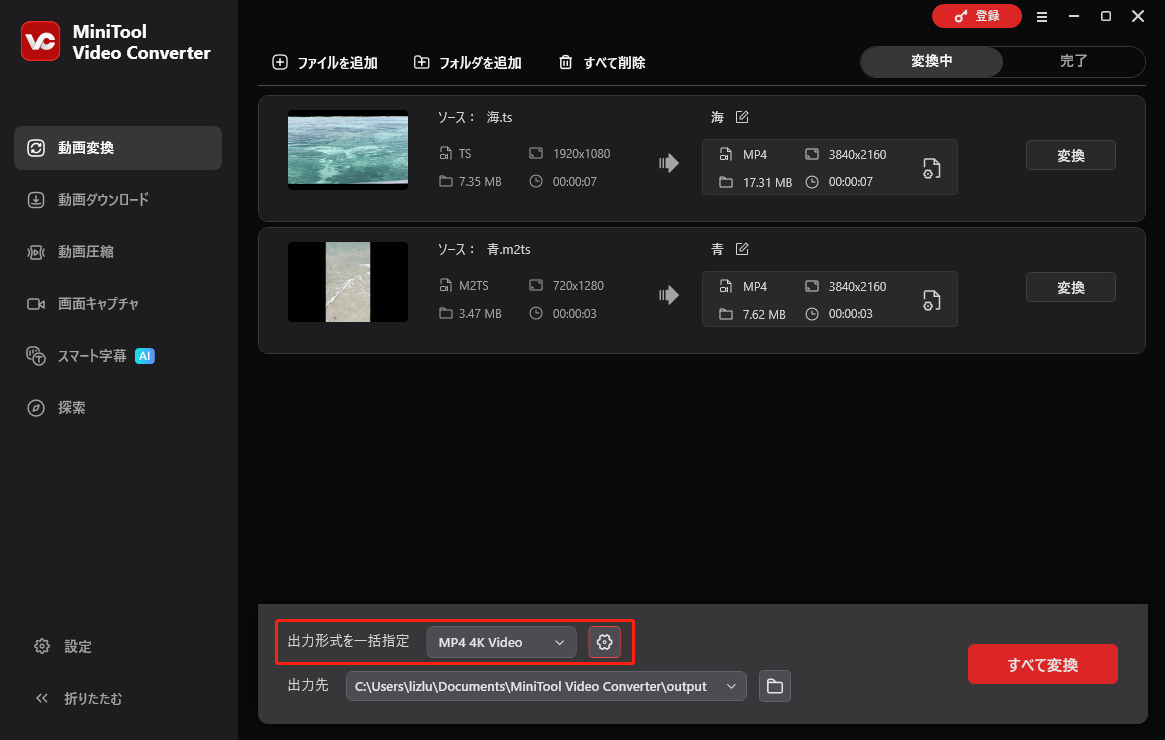Viewport: 1165px width, 740px height.
Task: Expand the 出力先 output path dropdown
Action: click(x=731, y=686)
